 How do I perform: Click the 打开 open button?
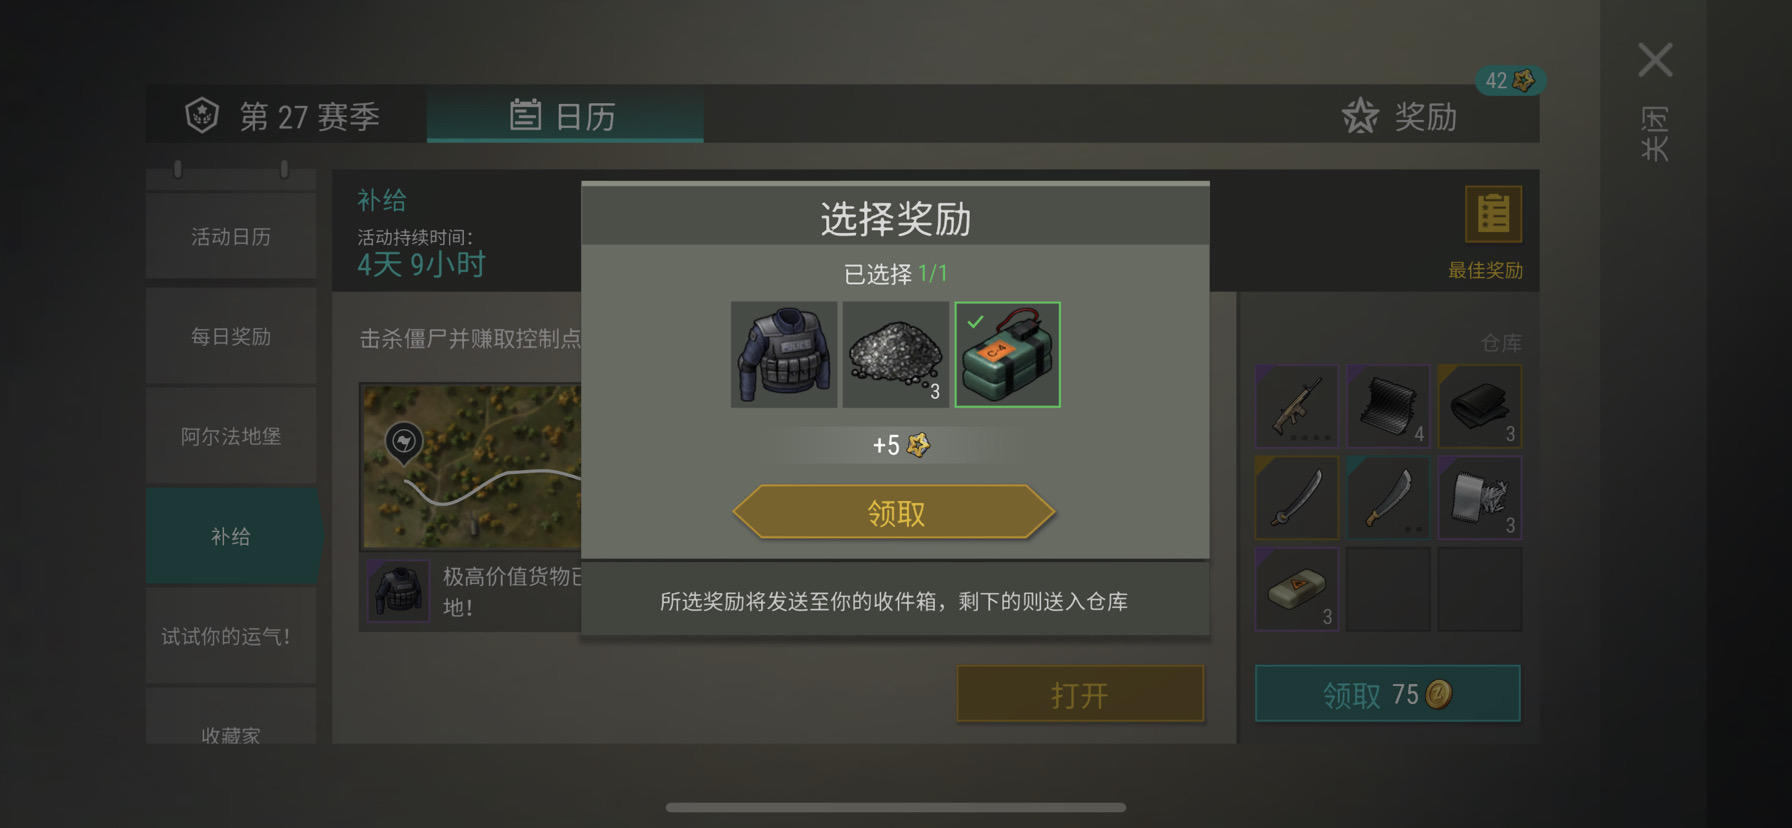[x=1080, y=694]
